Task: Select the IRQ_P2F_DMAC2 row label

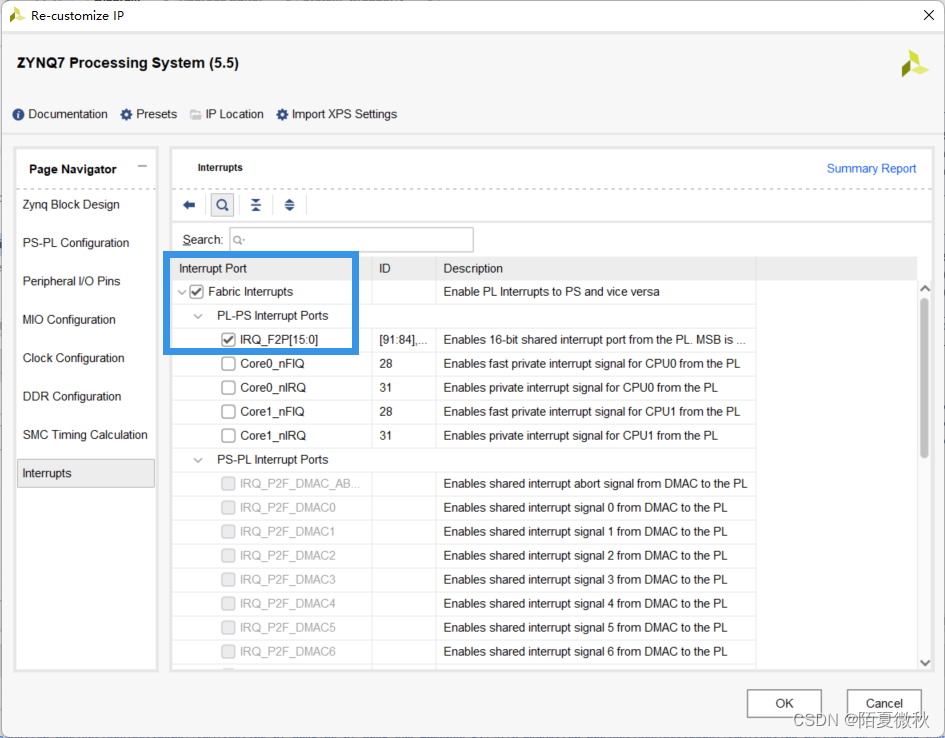Action: (x=287, y=556)
